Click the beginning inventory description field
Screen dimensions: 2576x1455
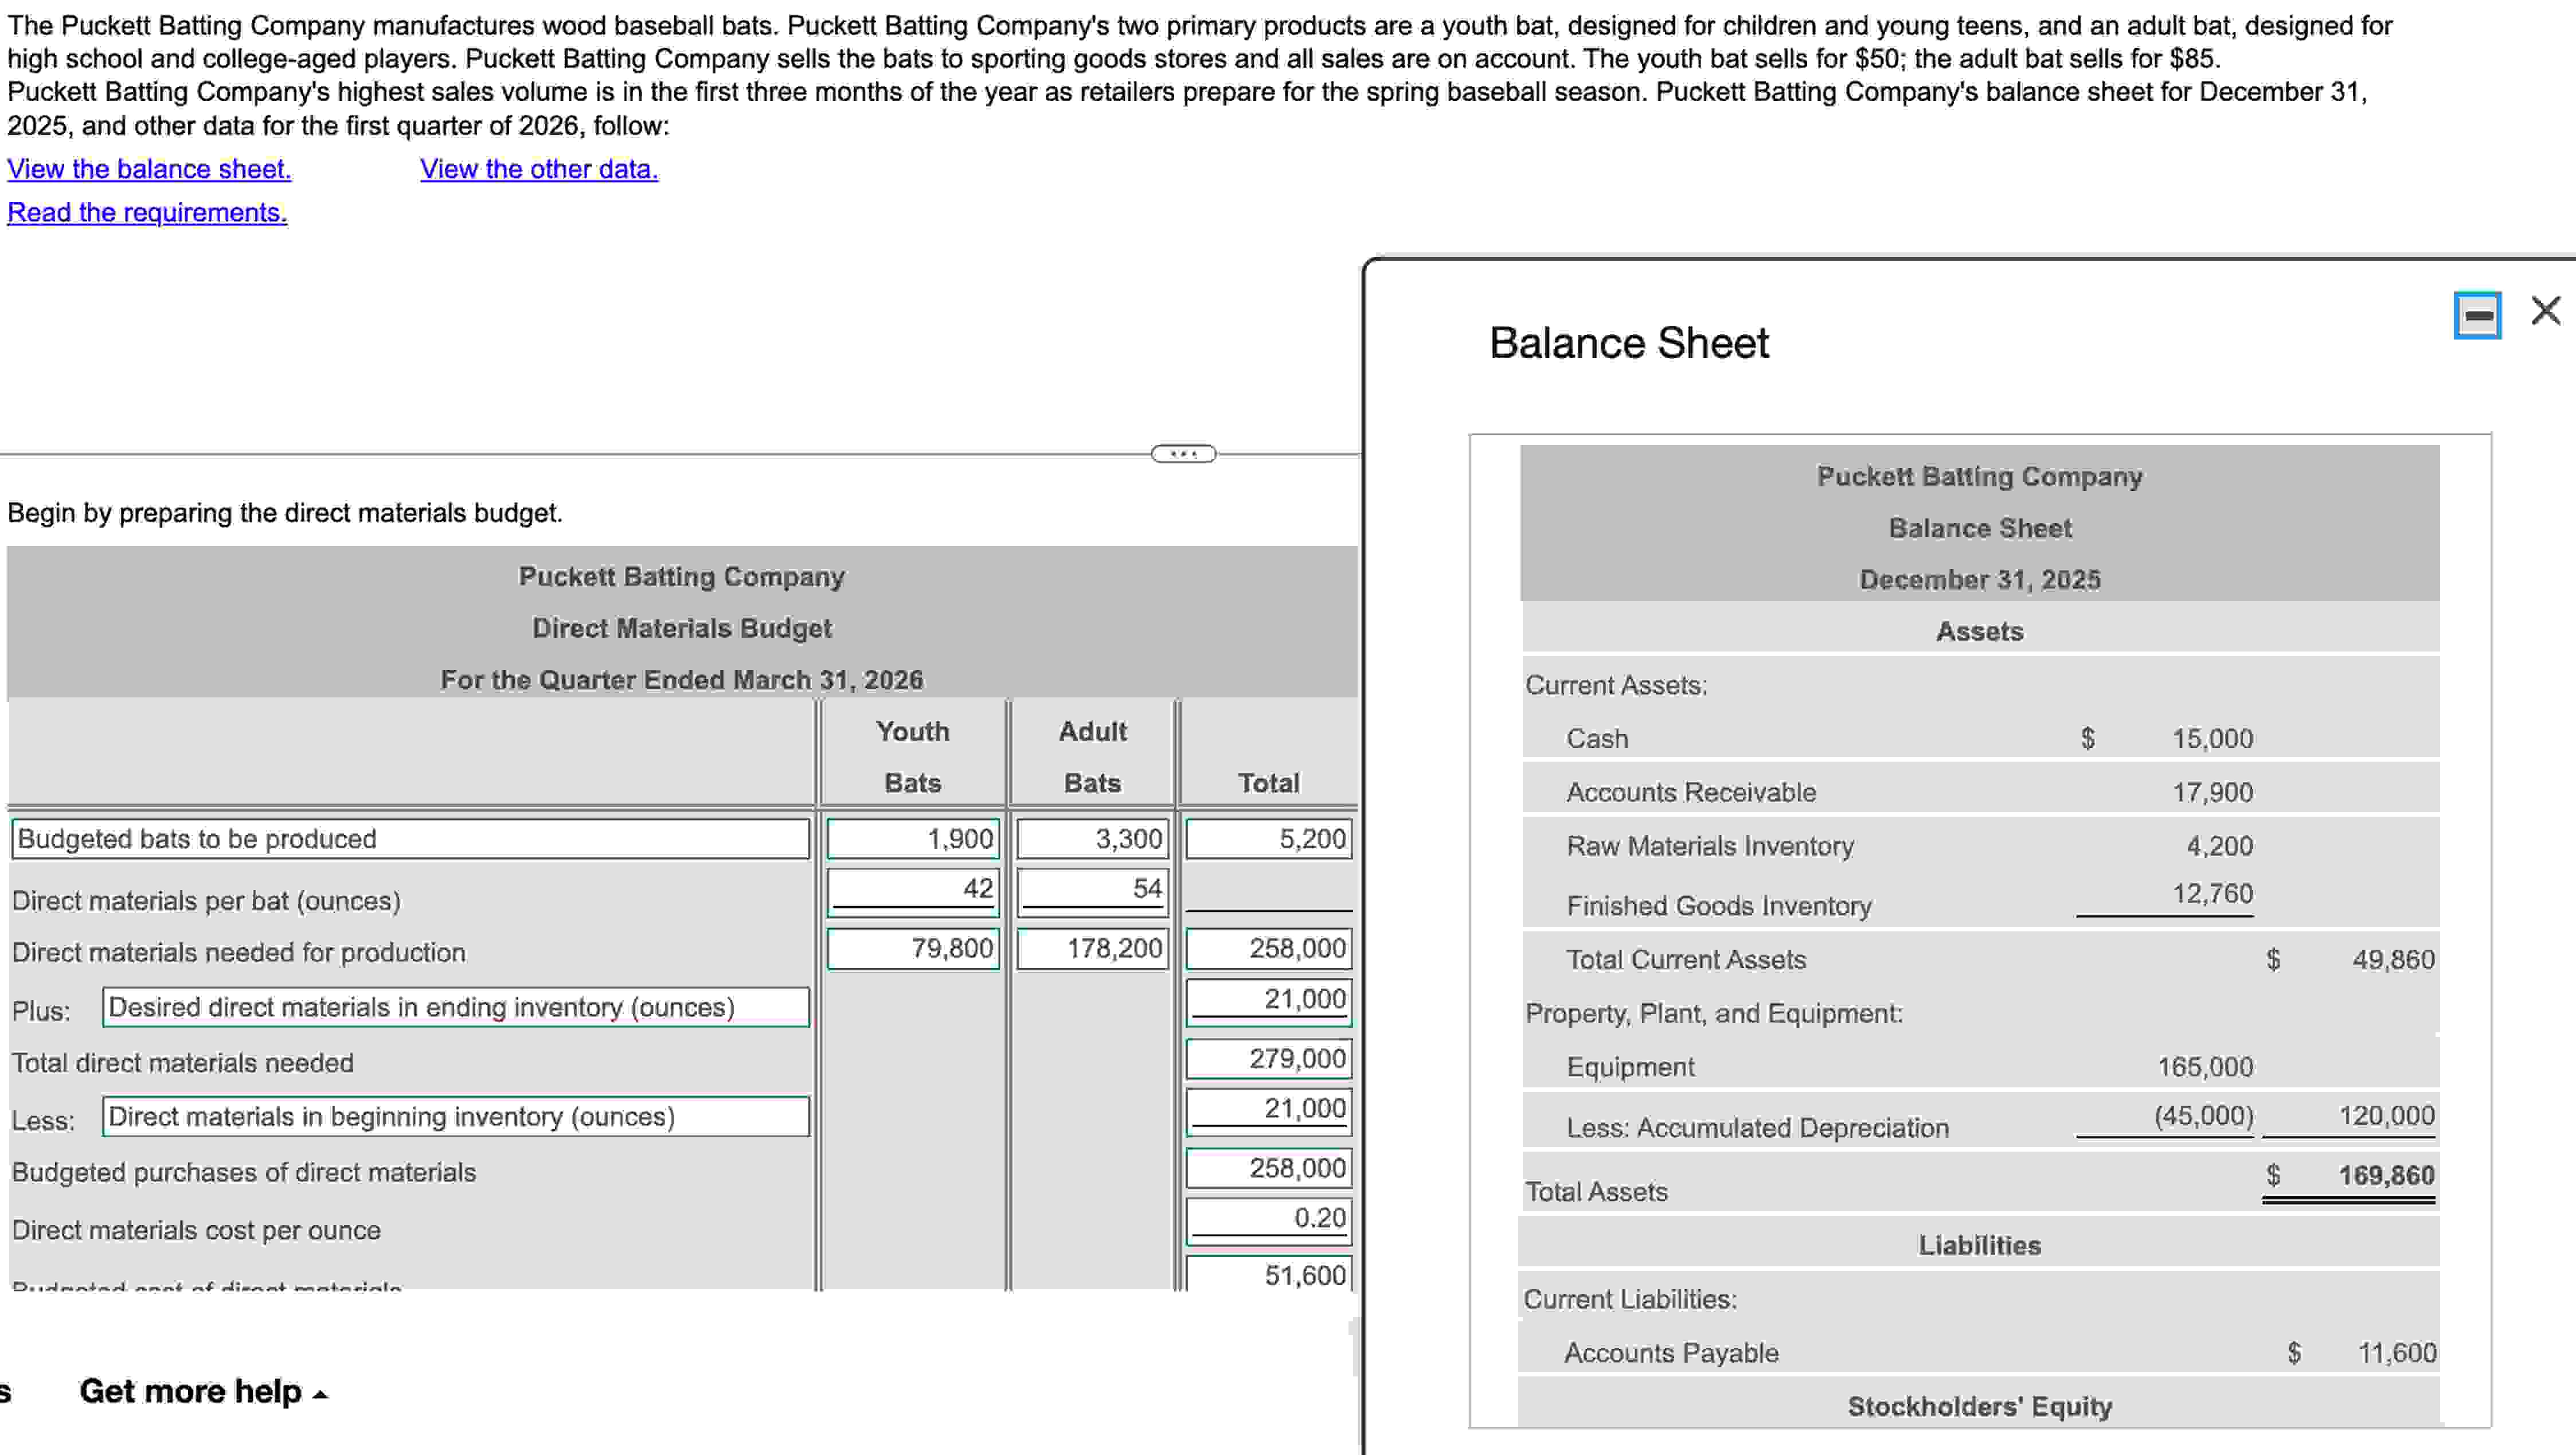[x=455, y=1117]
